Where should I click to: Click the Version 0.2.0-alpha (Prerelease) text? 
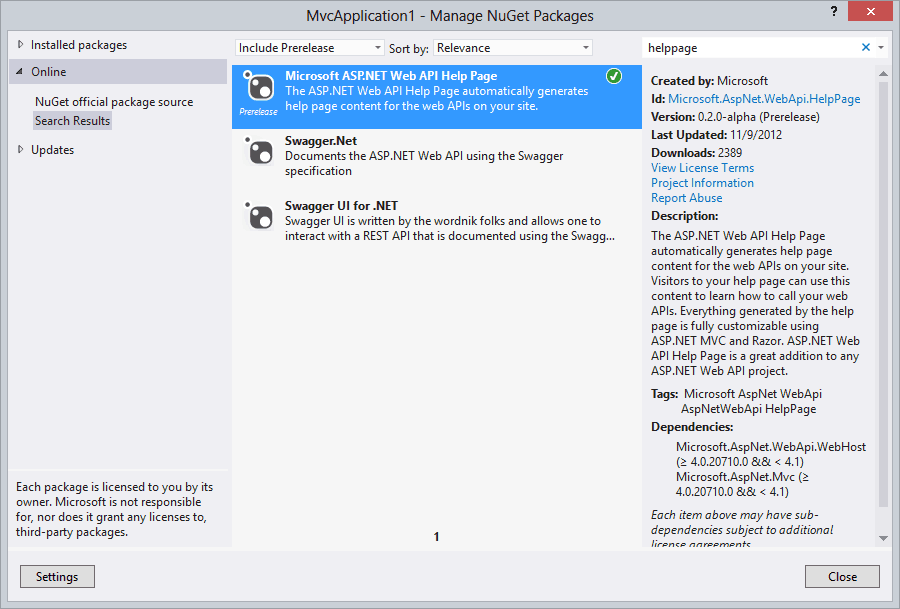pos(735,117)
